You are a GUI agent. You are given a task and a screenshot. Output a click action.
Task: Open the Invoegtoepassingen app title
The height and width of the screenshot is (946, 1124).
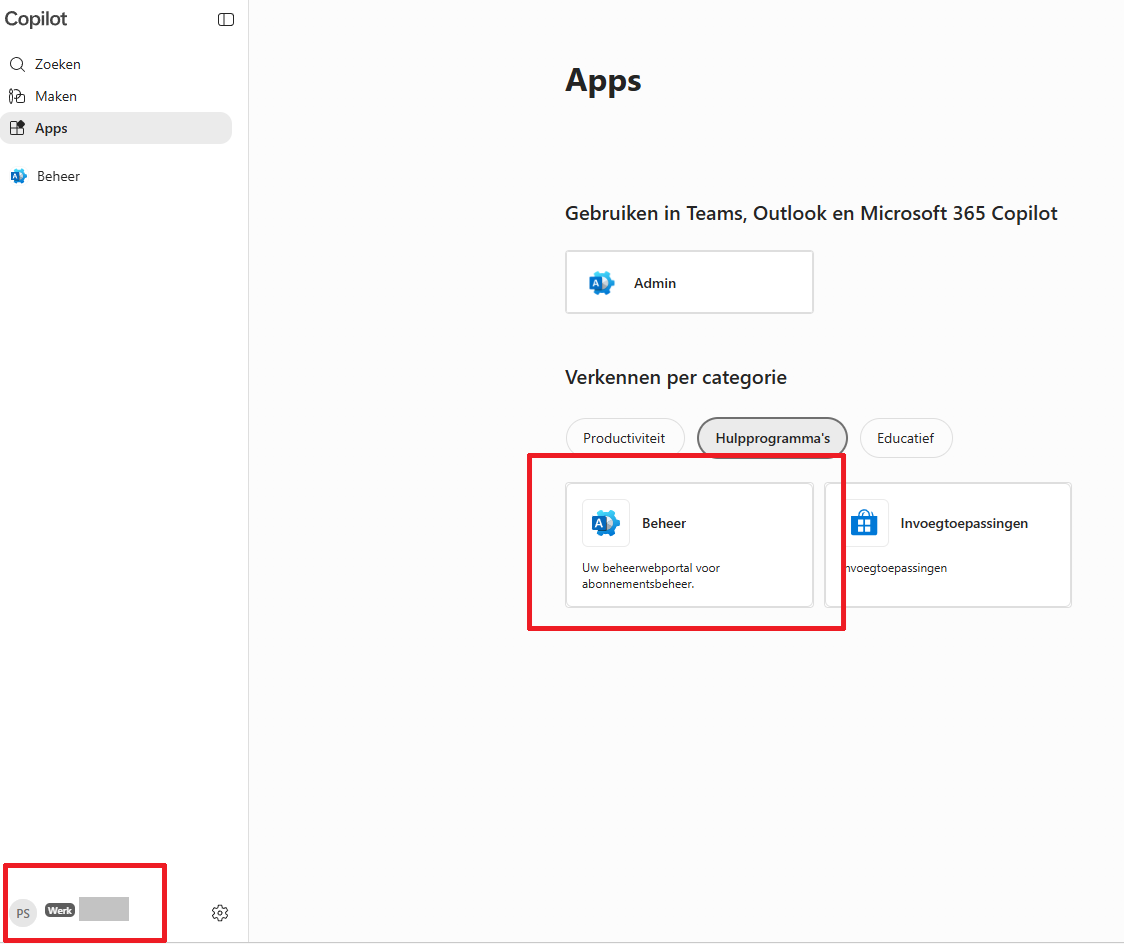point(964,523)
